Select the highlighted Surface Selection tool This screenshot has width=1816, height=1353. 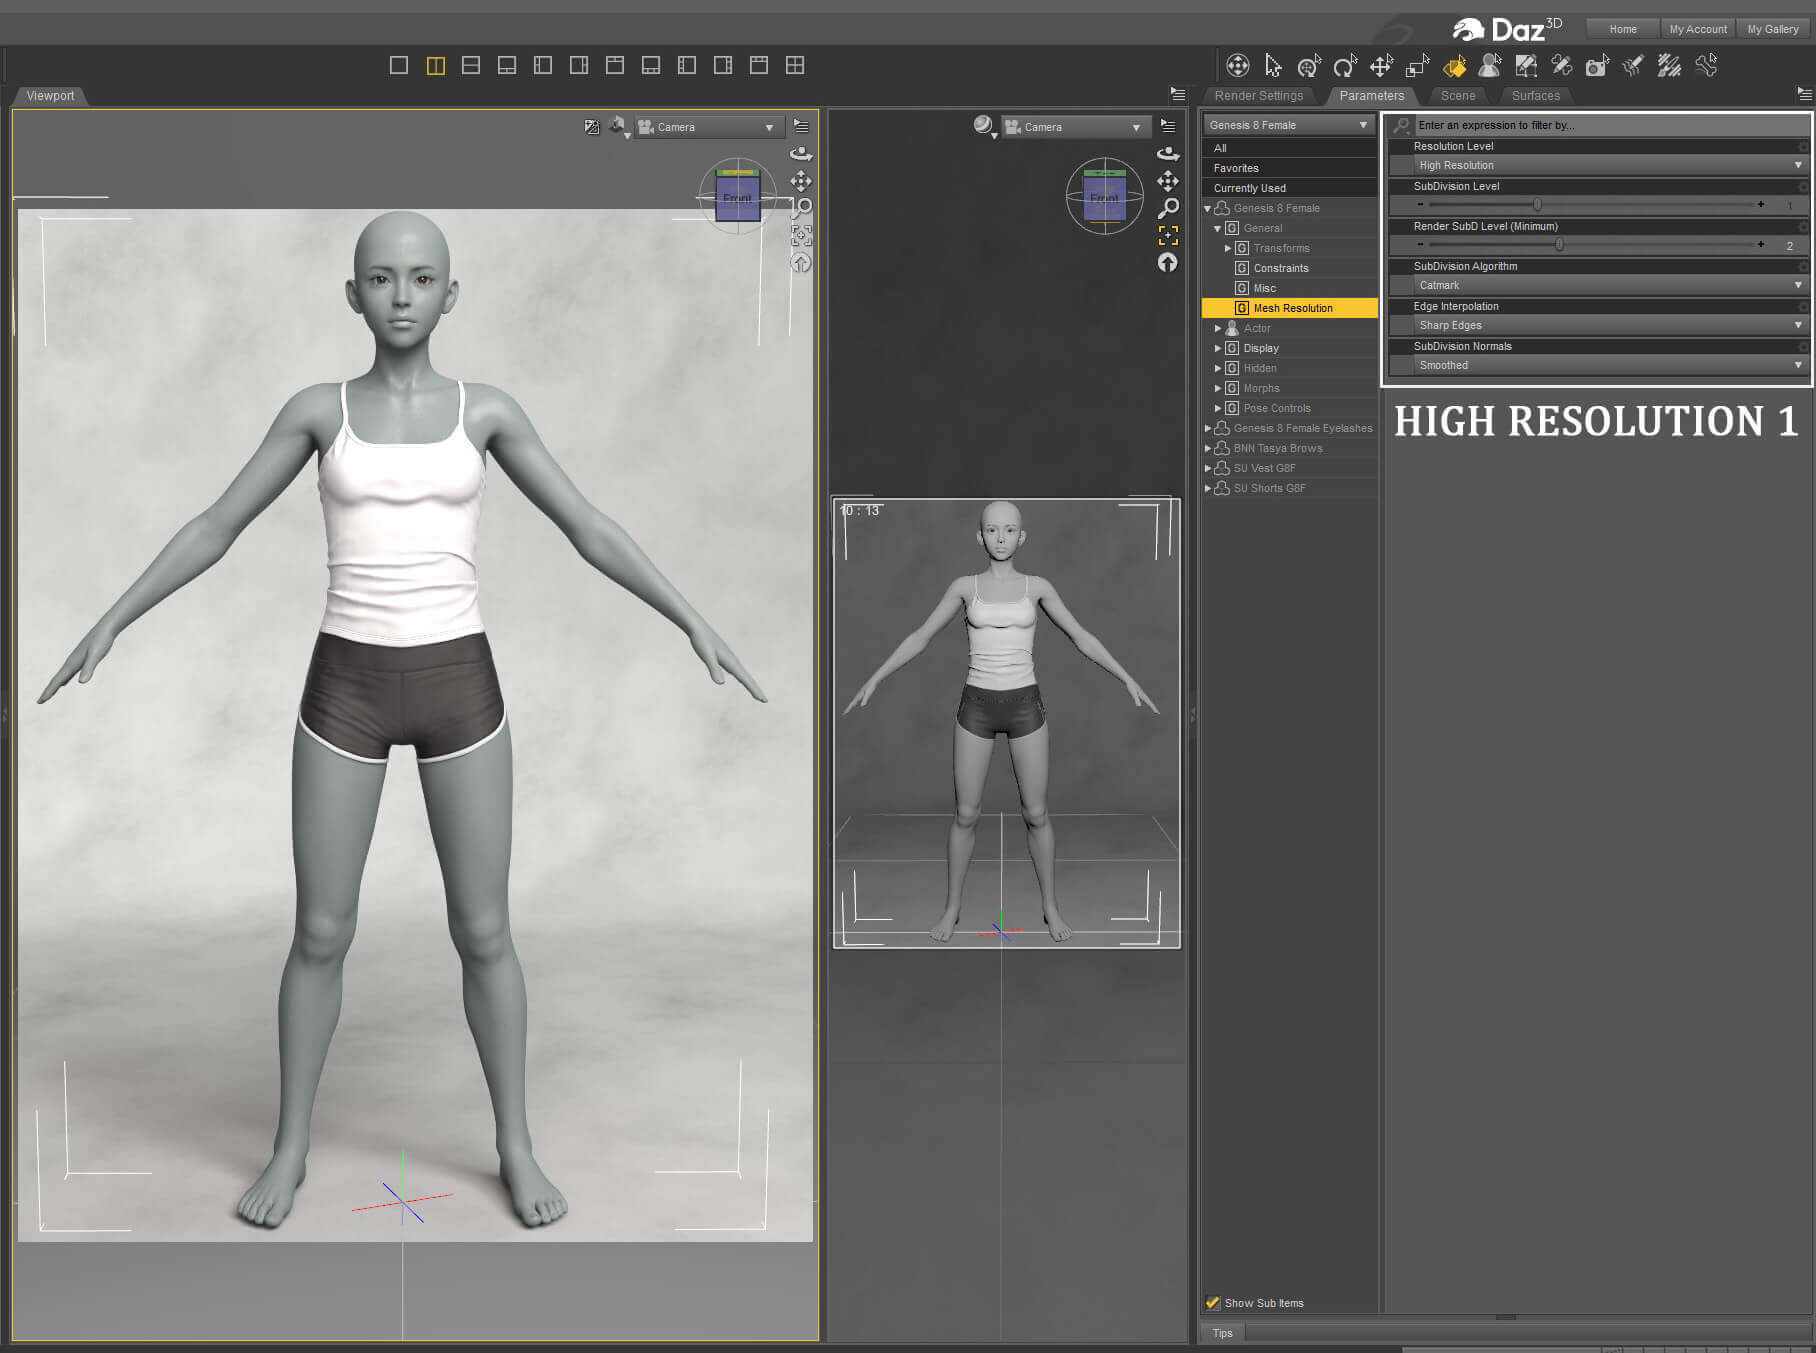[x=1454, y=66]
